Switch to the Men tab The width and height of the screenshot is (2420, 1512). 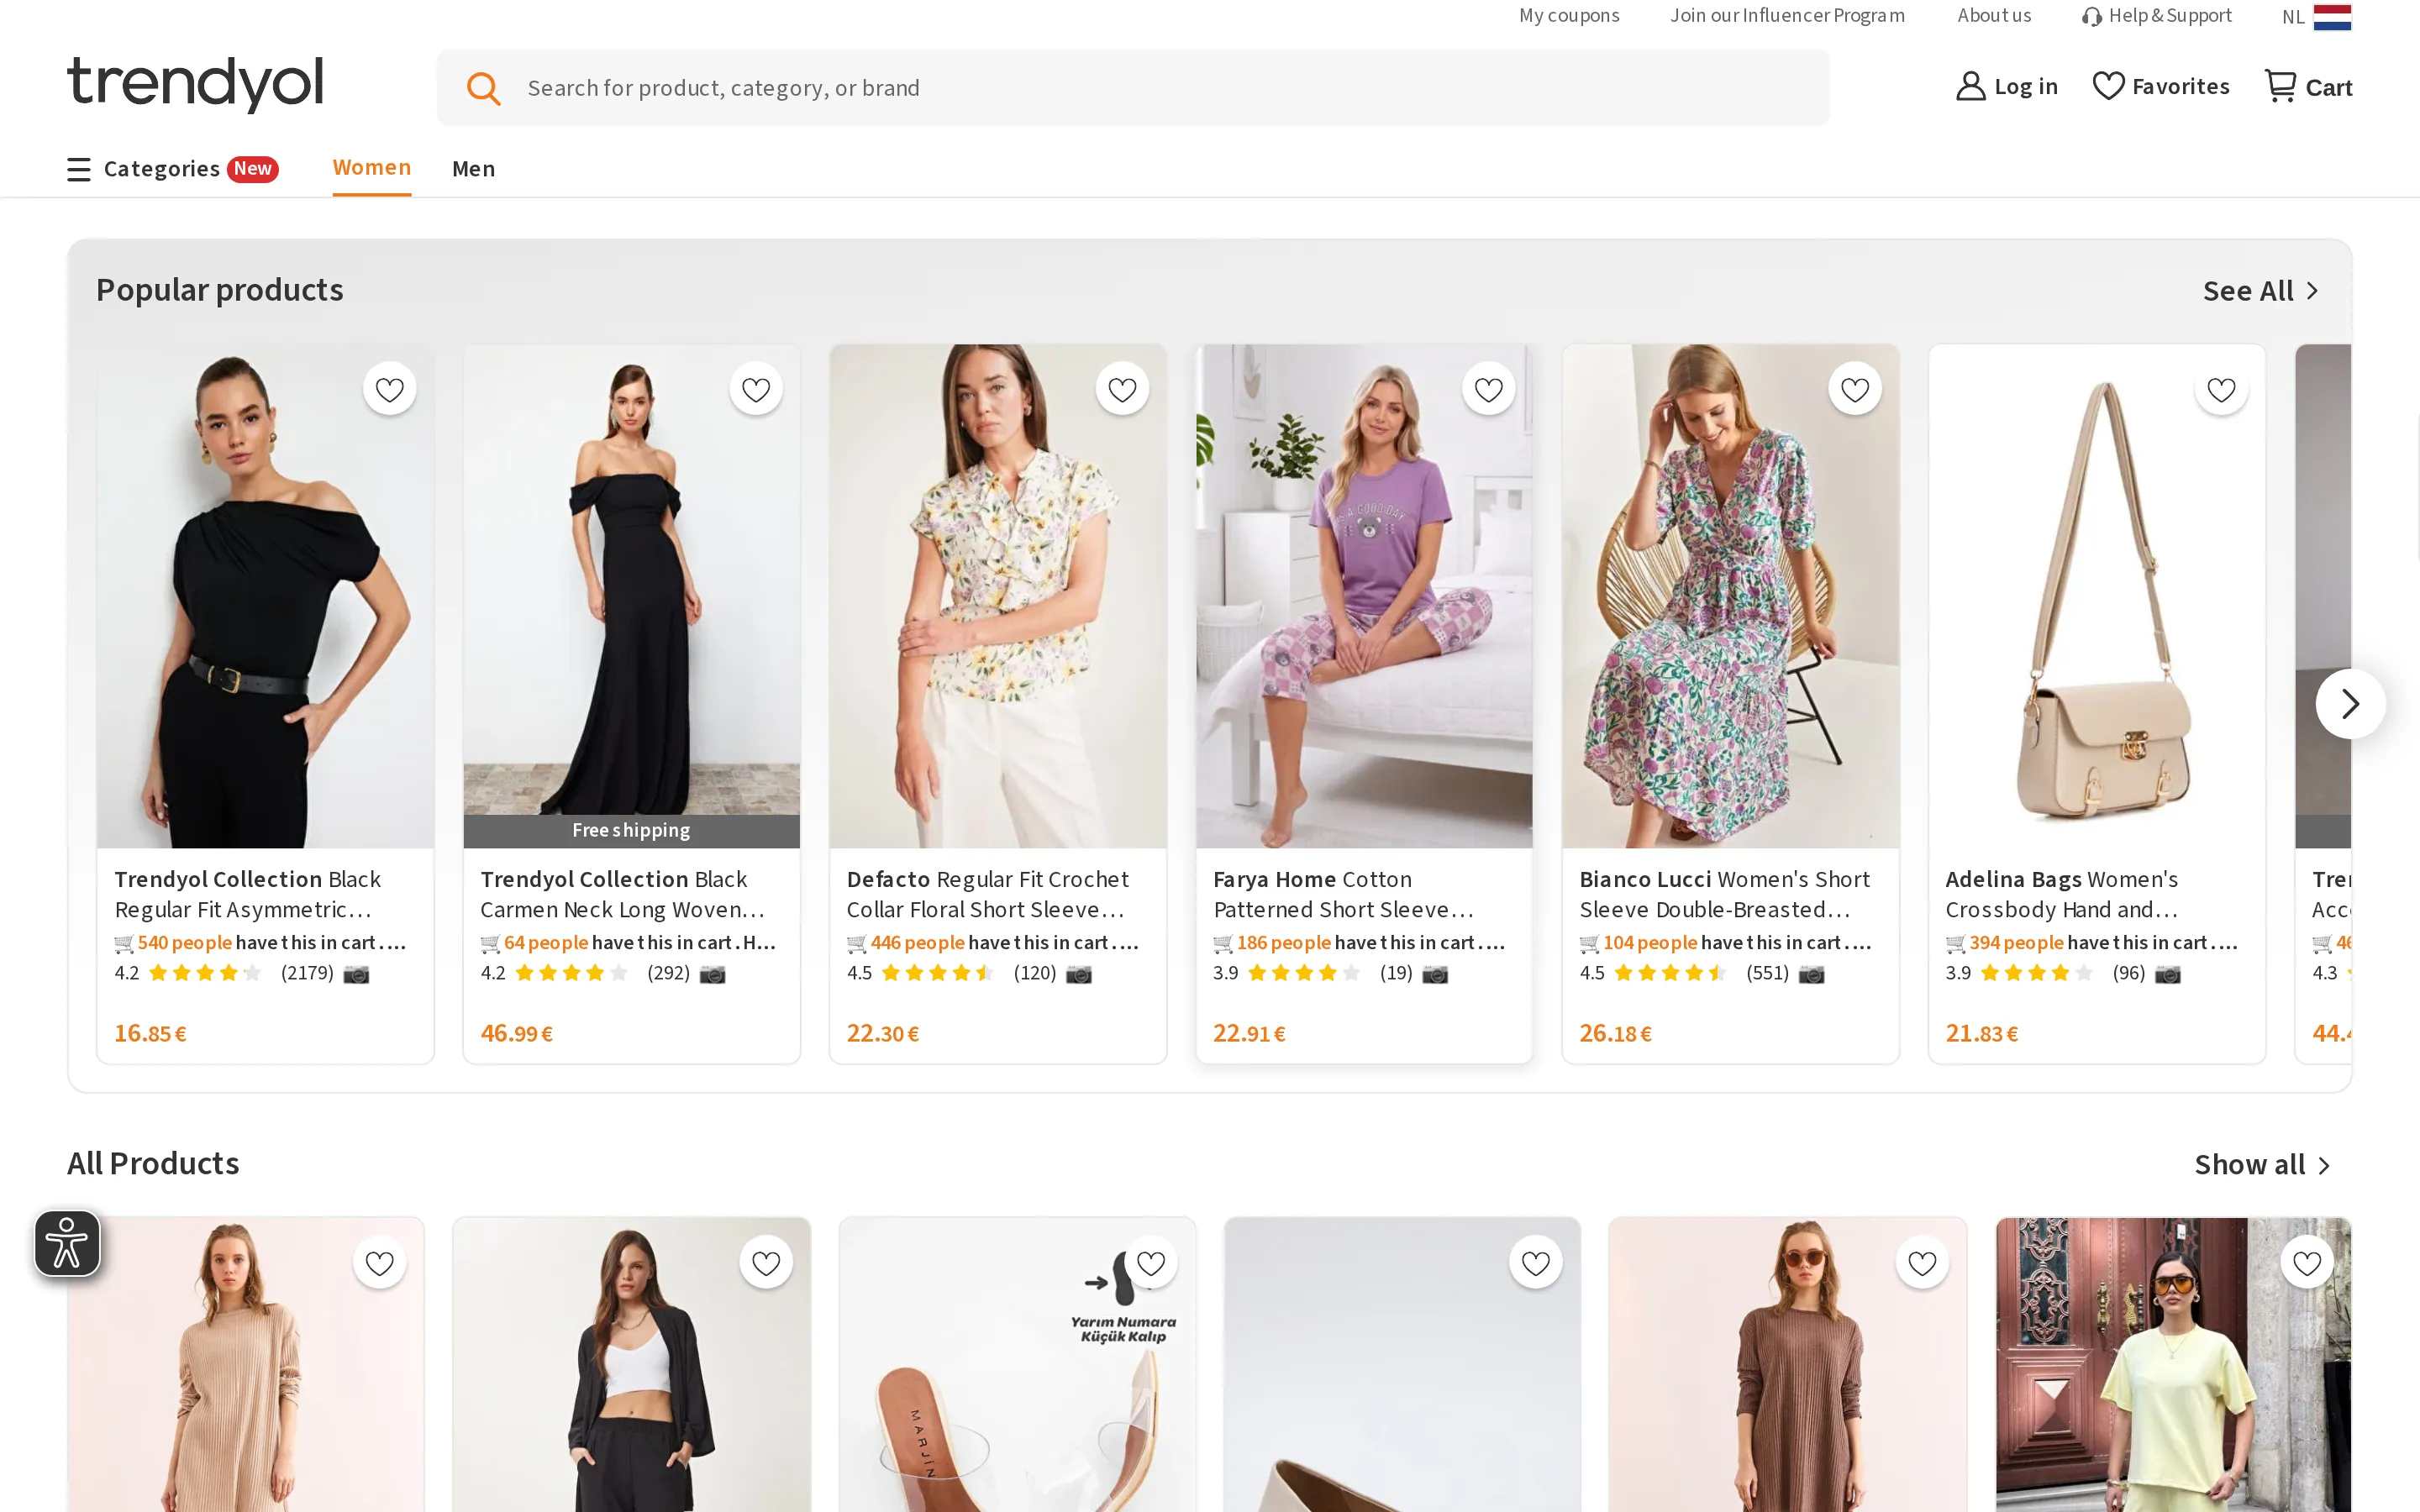[473, 169]
